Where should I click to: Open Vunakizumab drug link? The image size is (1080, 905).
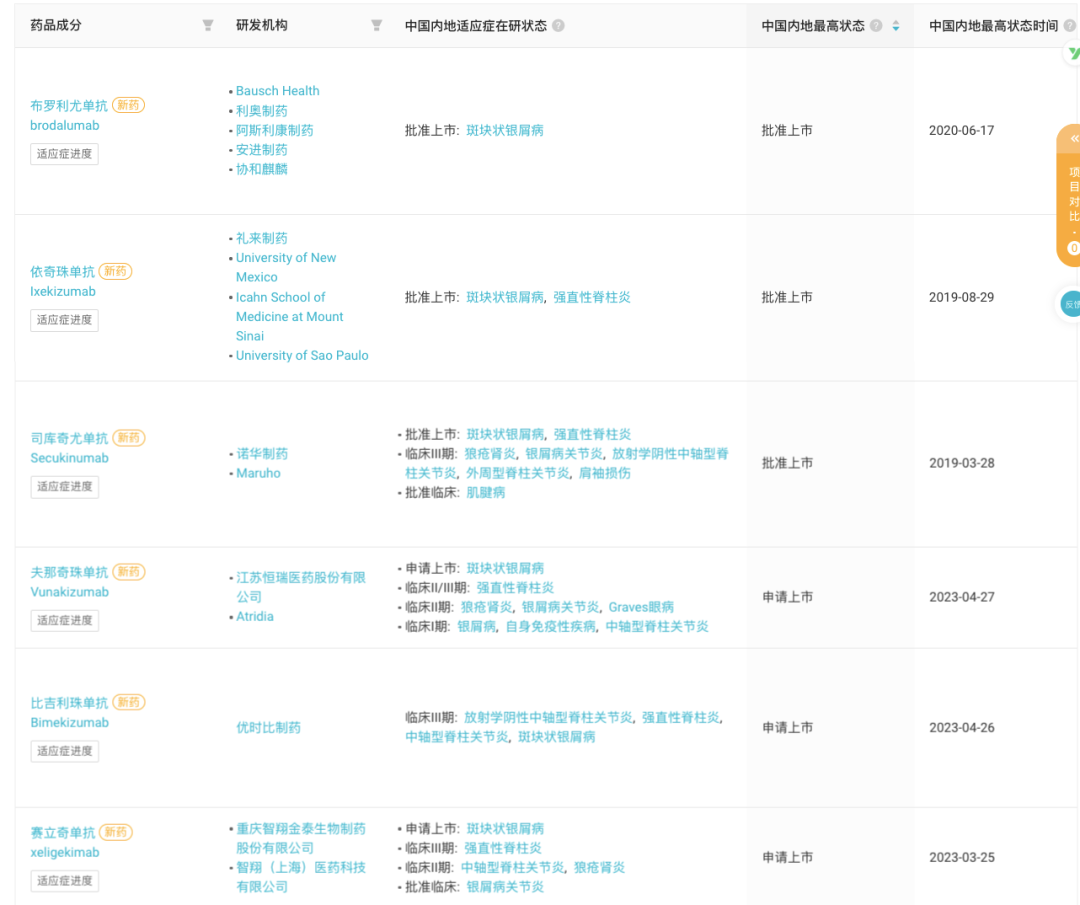(x=70, y=592)
